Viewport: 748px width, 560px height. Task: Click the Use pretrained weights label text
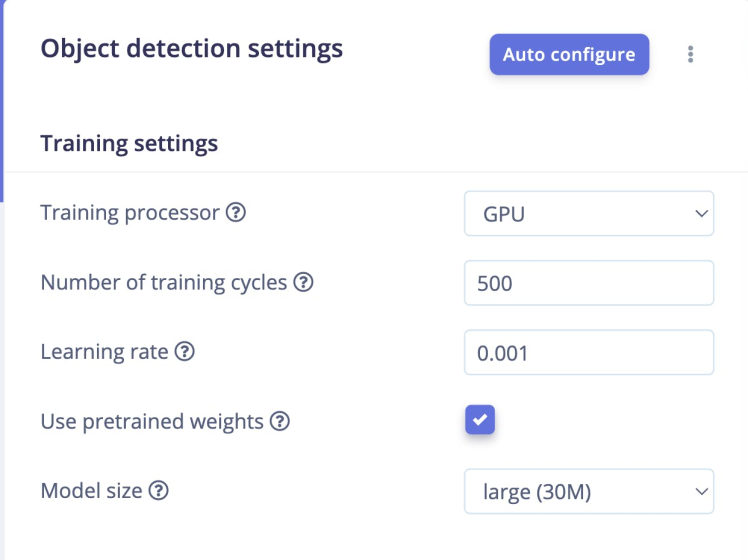(x=152, y=422)
